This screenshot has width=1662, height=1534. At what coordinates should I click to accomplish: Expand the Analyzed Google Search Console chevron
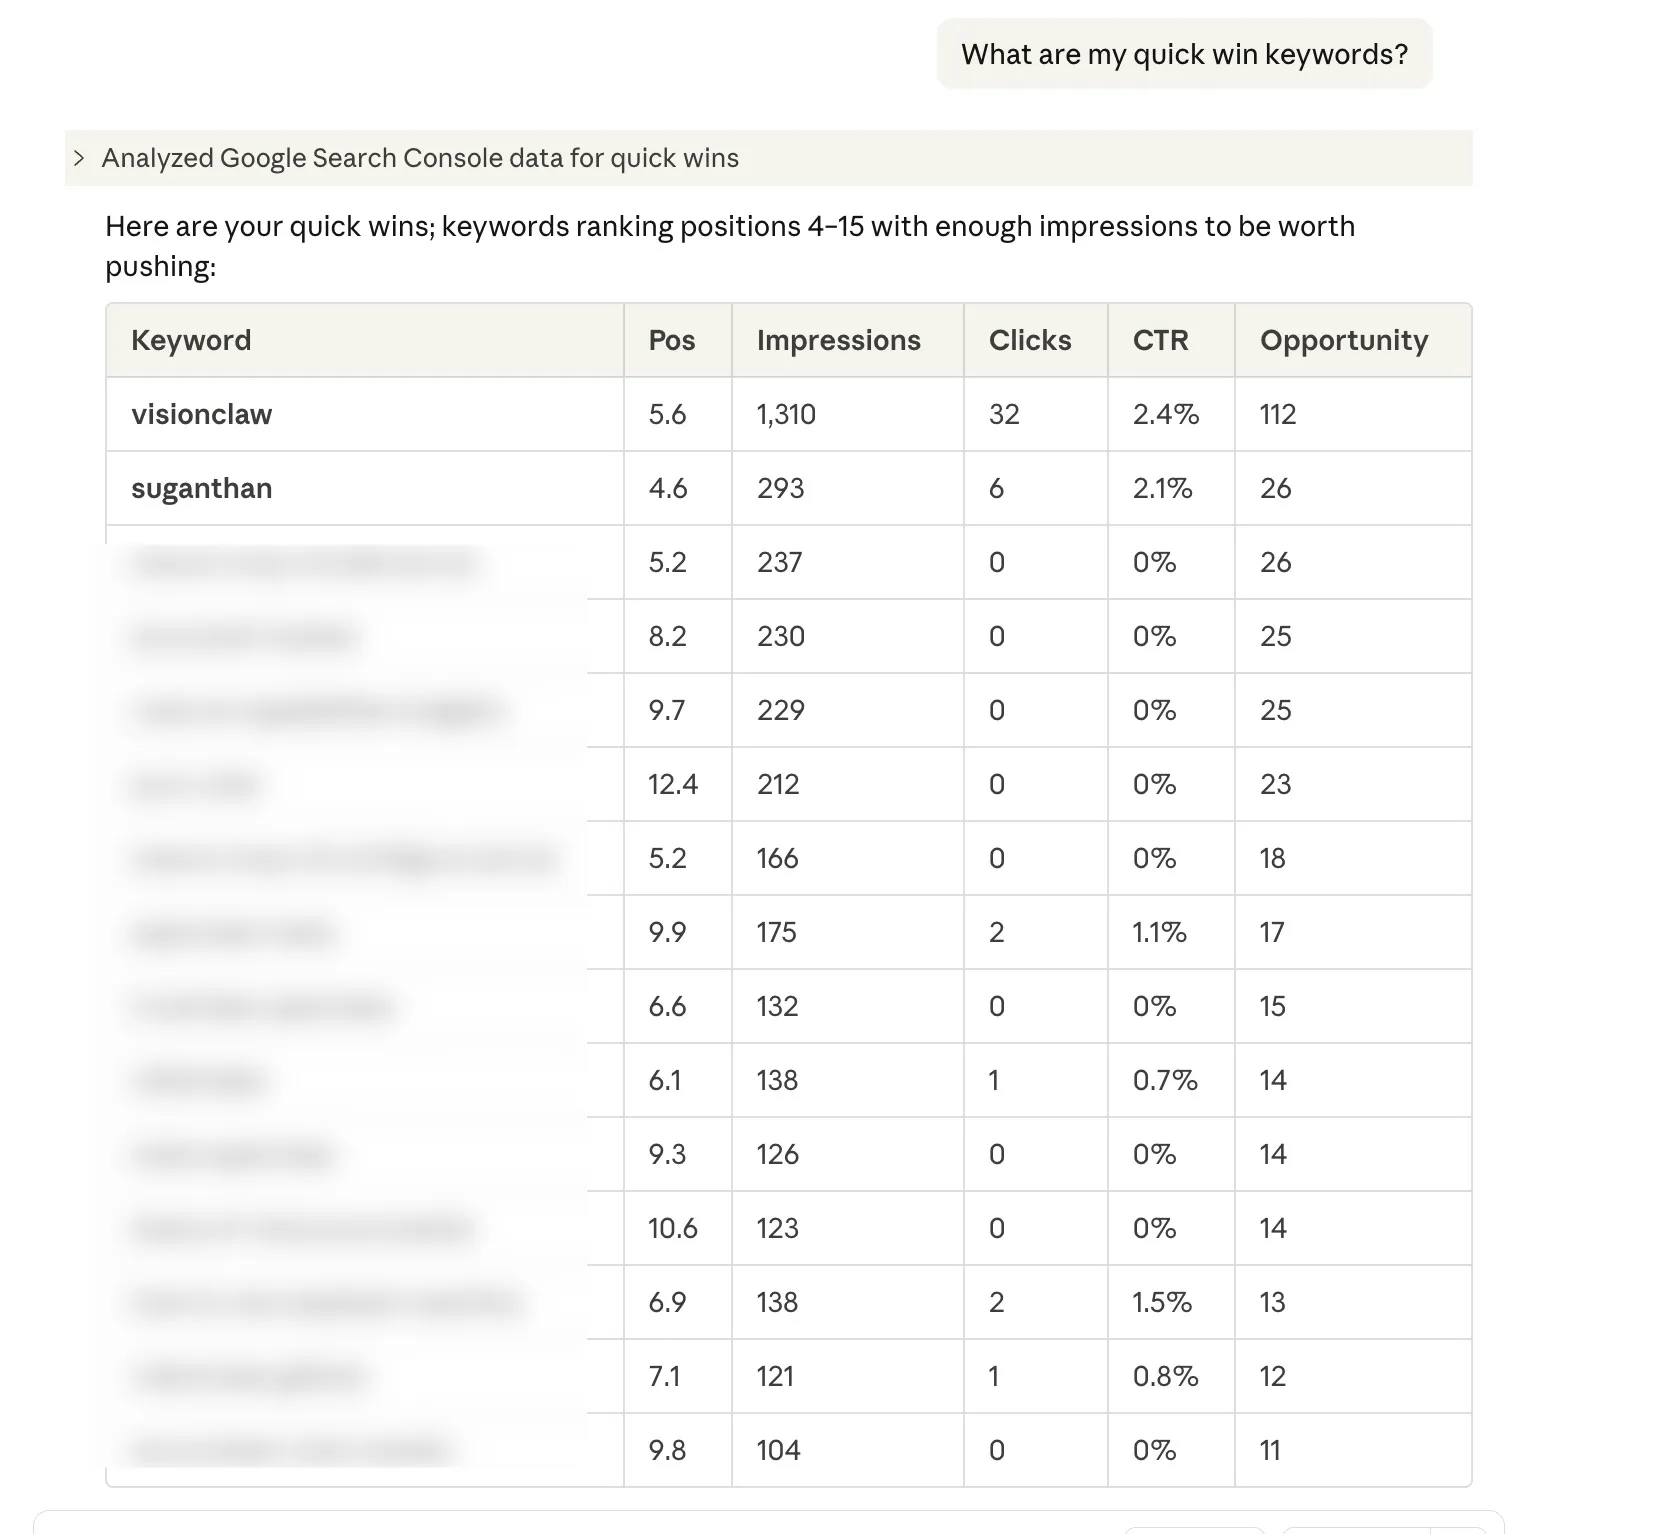coord(79,158)
